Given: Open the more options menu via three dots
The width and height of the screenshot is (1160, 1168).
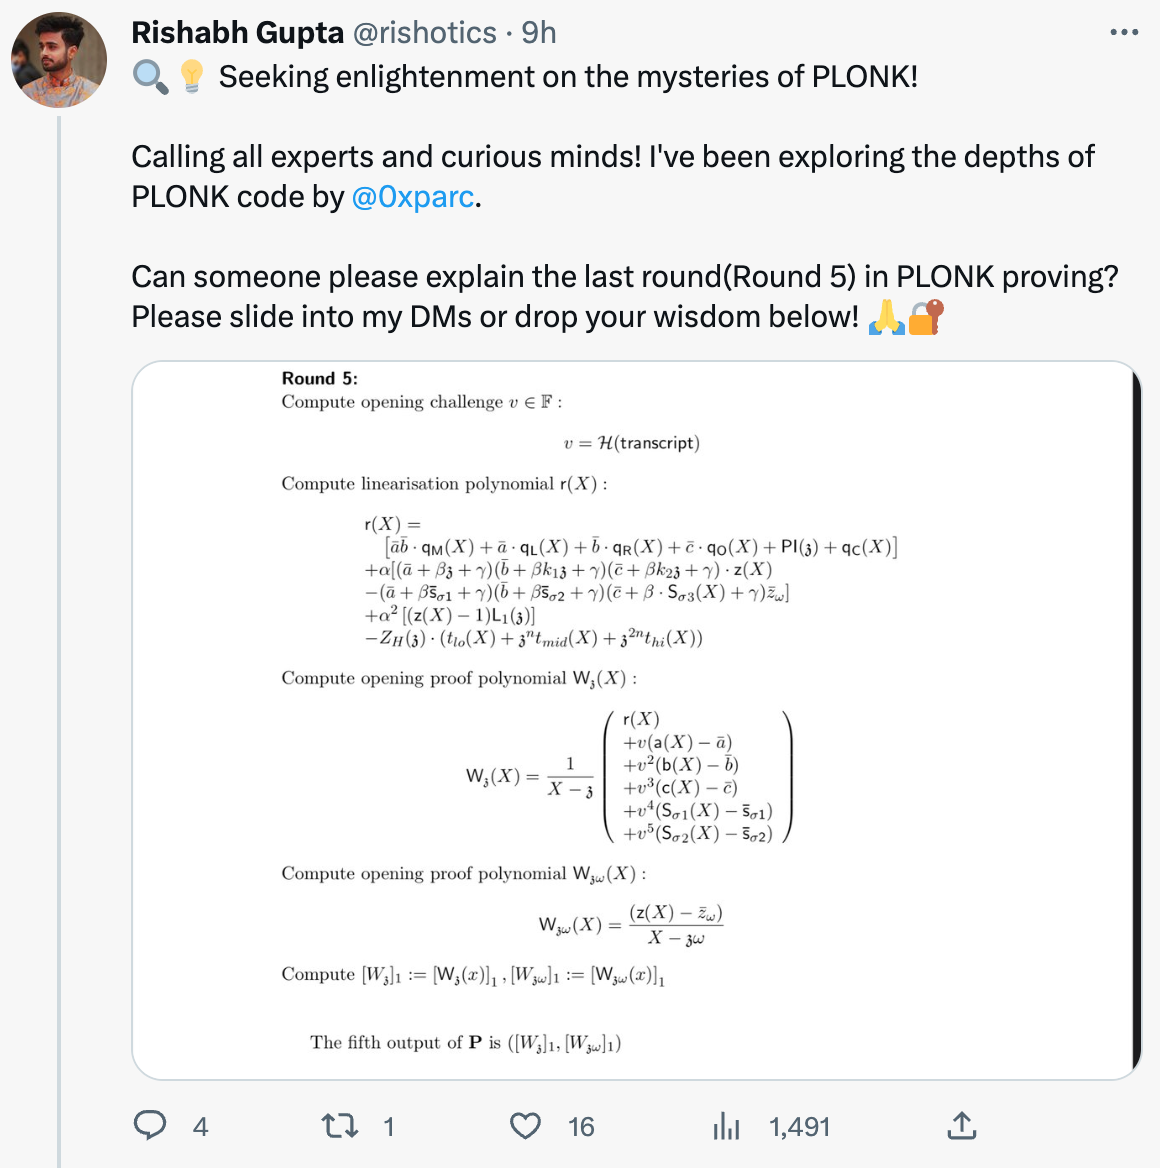Looking at the screenshot, I should point(1124,33).
